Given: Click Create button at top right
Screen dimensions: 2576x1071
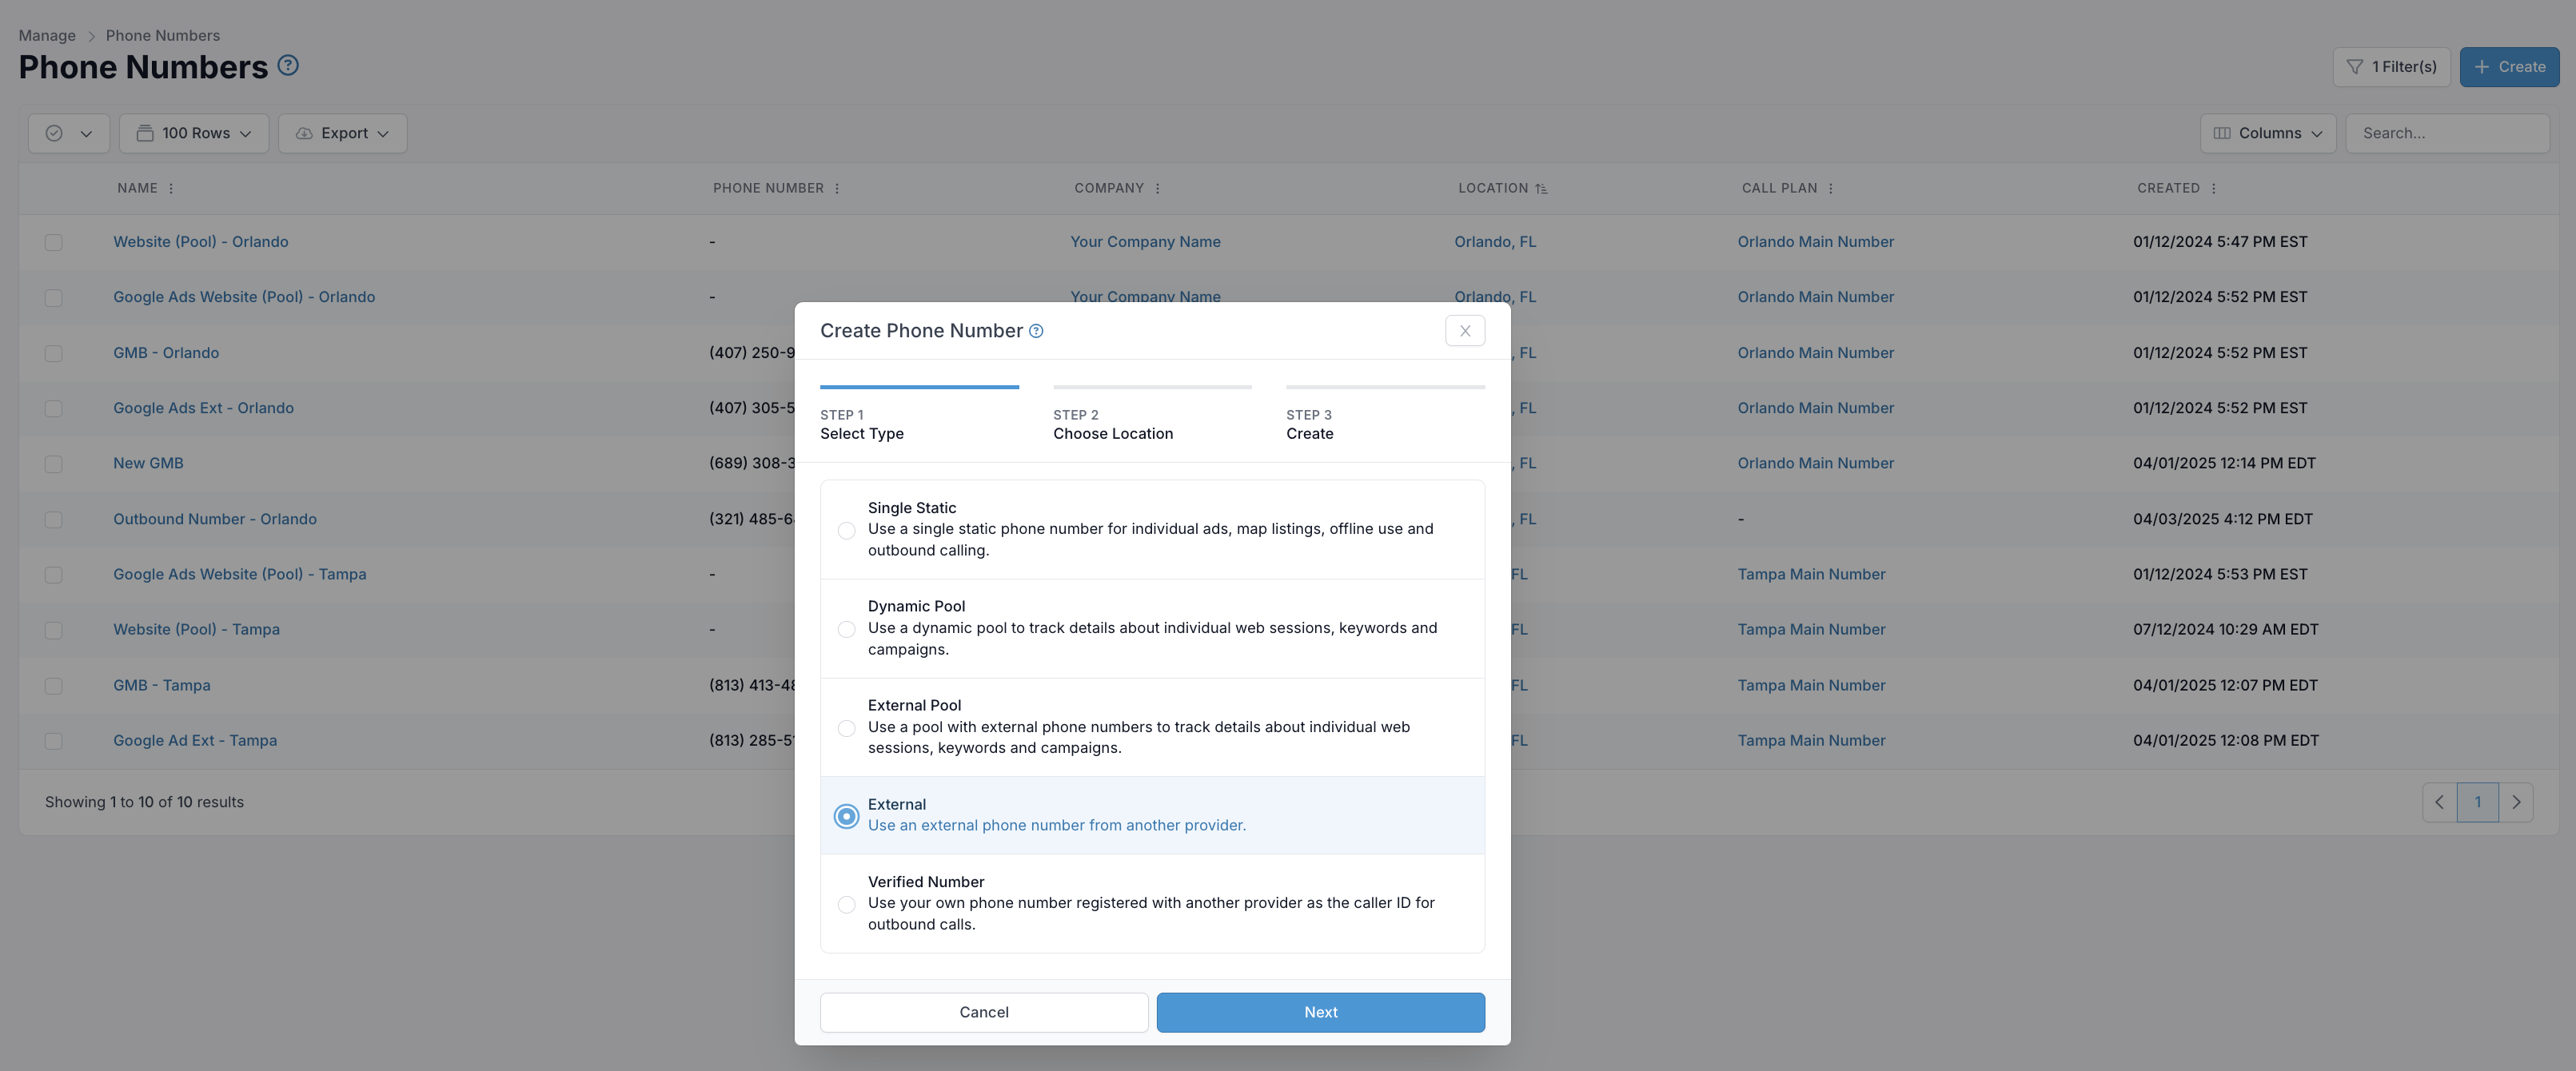Looking at the screenshot, I should point(2509,67).
